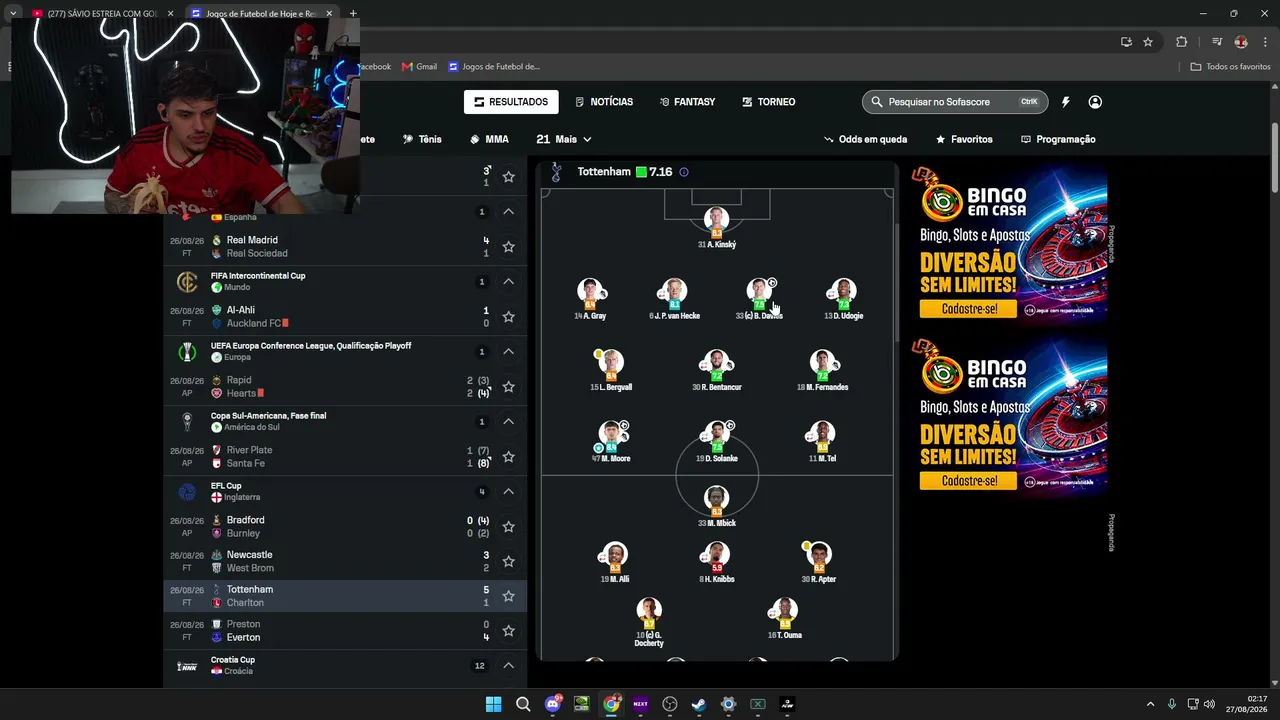Viewport: 1280px width, 720px height.
Task: Collapse the FIFA Intercontinental Cup section
Action: coord(508,282)
